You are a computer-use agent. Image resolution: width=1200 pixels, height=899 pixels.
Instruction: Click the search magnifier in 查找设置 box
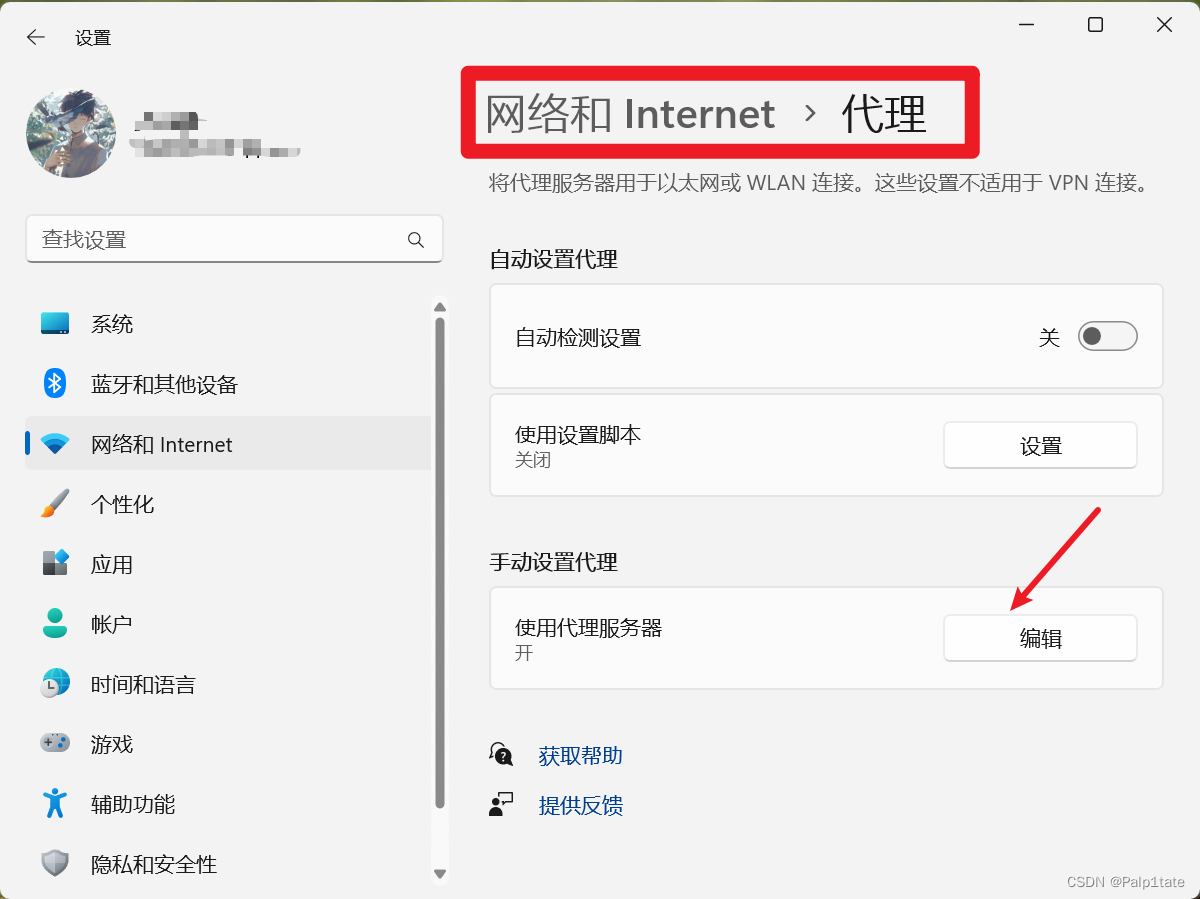pos(415,240)
